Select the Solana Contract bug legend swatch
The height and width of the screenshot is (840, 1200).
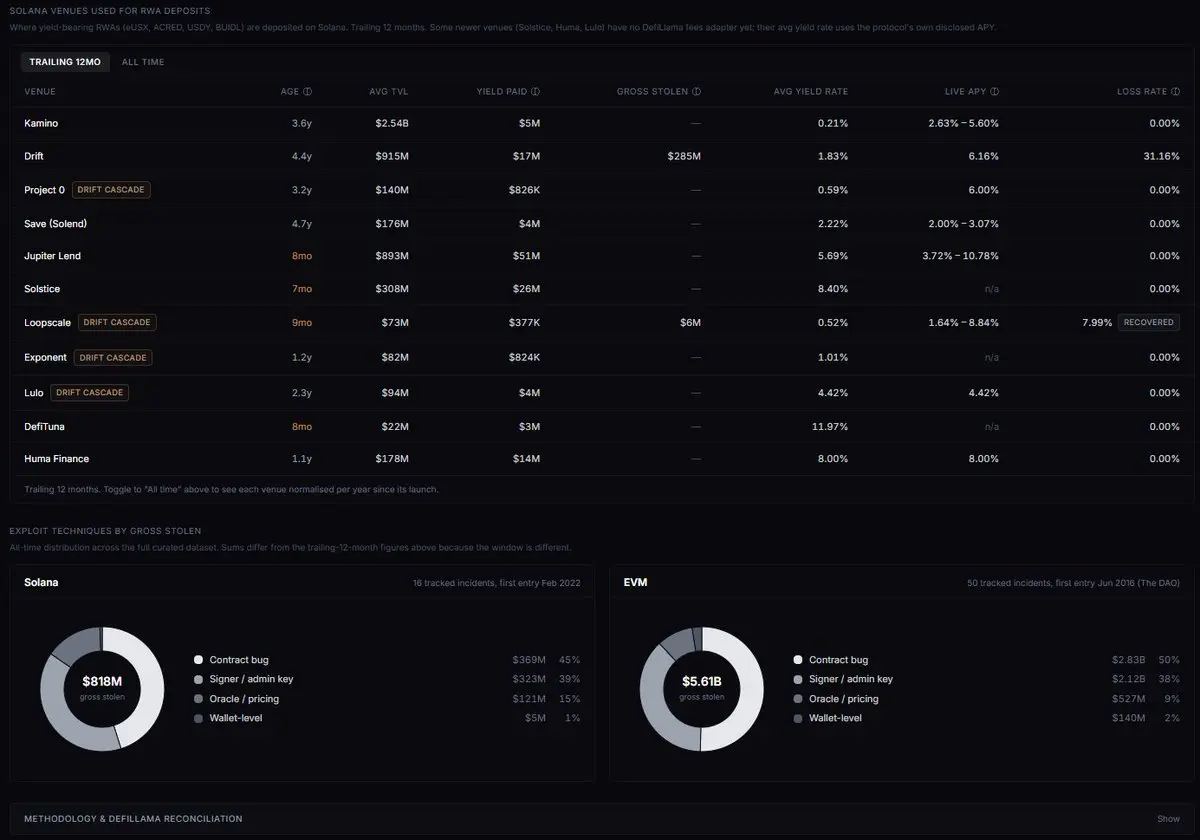click(x=198, y=660)
